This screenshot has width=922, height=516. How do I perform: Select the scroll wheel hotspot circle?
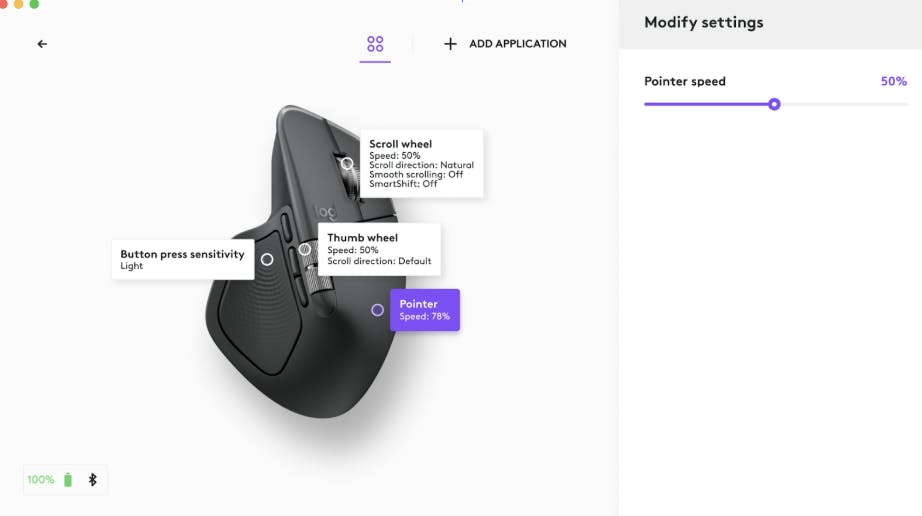pyautogui.click(x=347, y=163)
